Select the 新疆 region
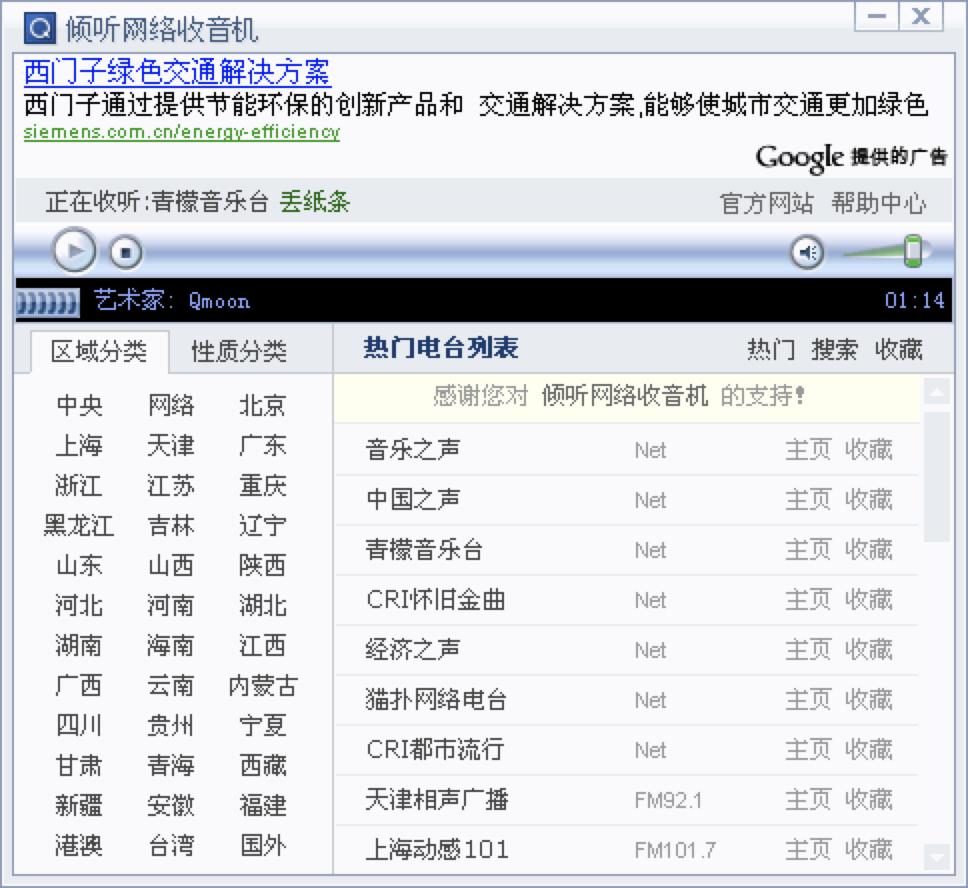968x888 pixels. (x=79, y=805)
